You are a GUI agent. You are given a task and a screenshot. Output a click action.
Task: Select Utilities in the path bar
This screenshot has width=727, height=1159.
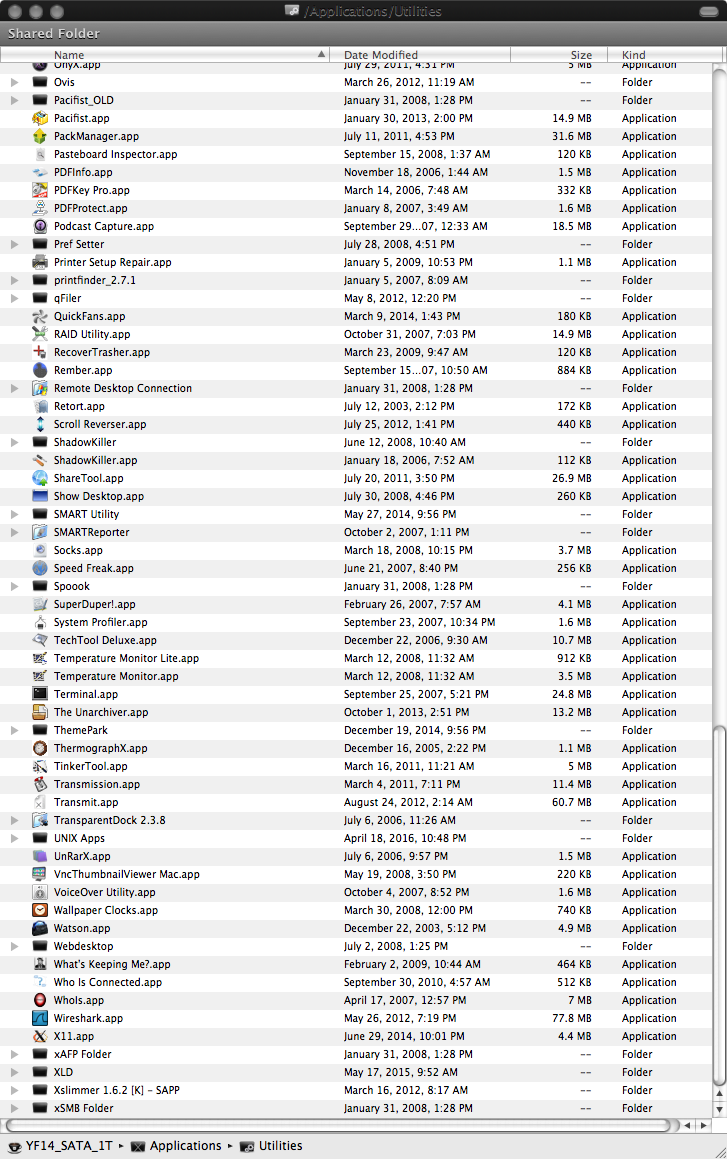[x=271, y=1146]
